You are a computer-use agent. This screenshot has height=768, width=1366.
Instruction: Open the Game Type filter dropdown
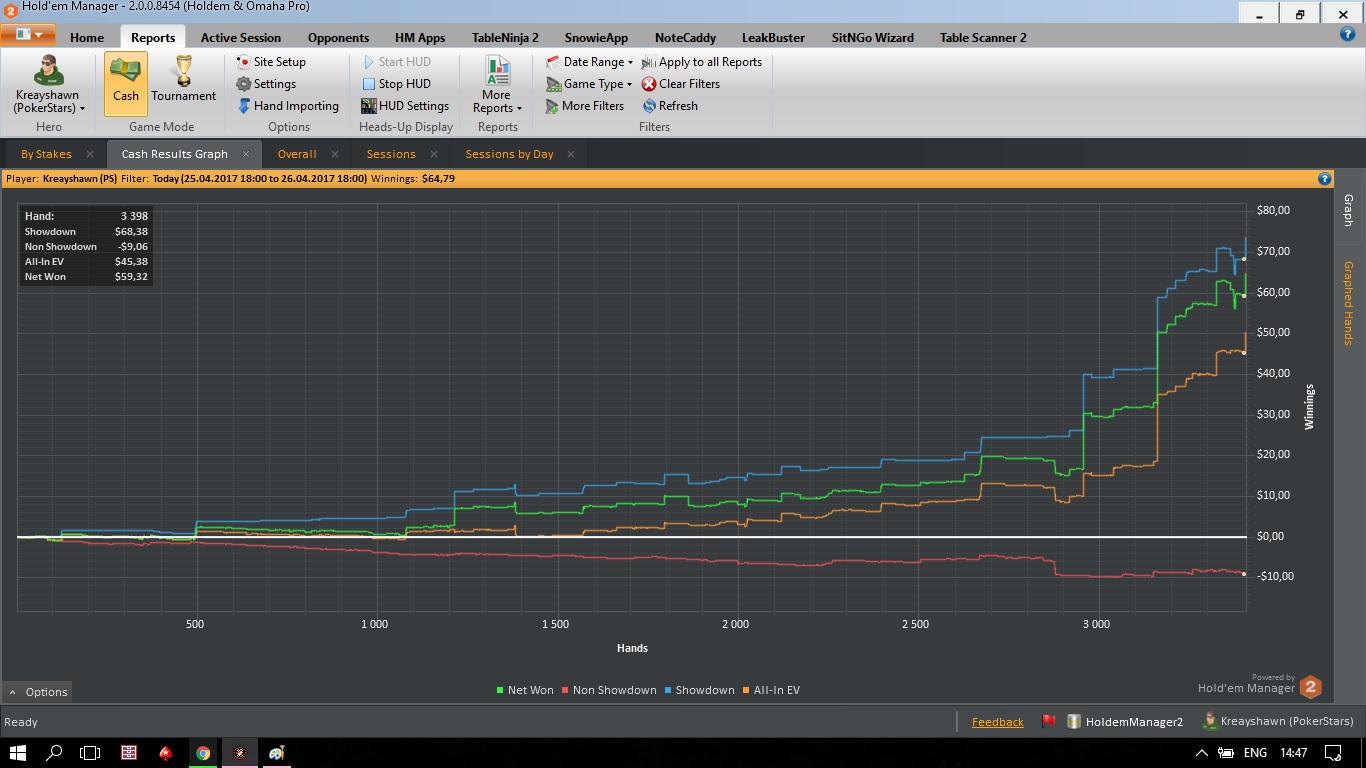point(590,84)
